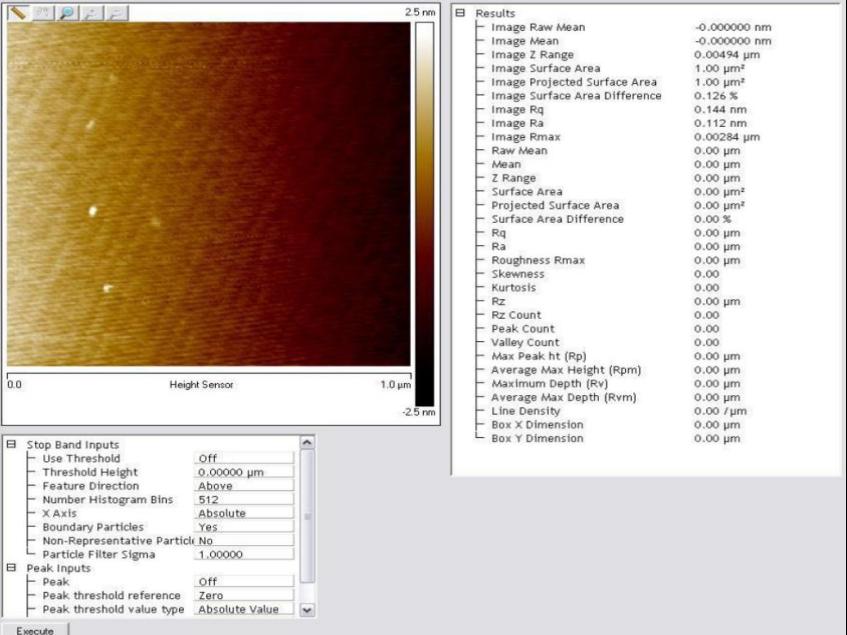Toggle the Use Threshold Off value
Screen dimensions: 847x635
click(x=244, y=458)
